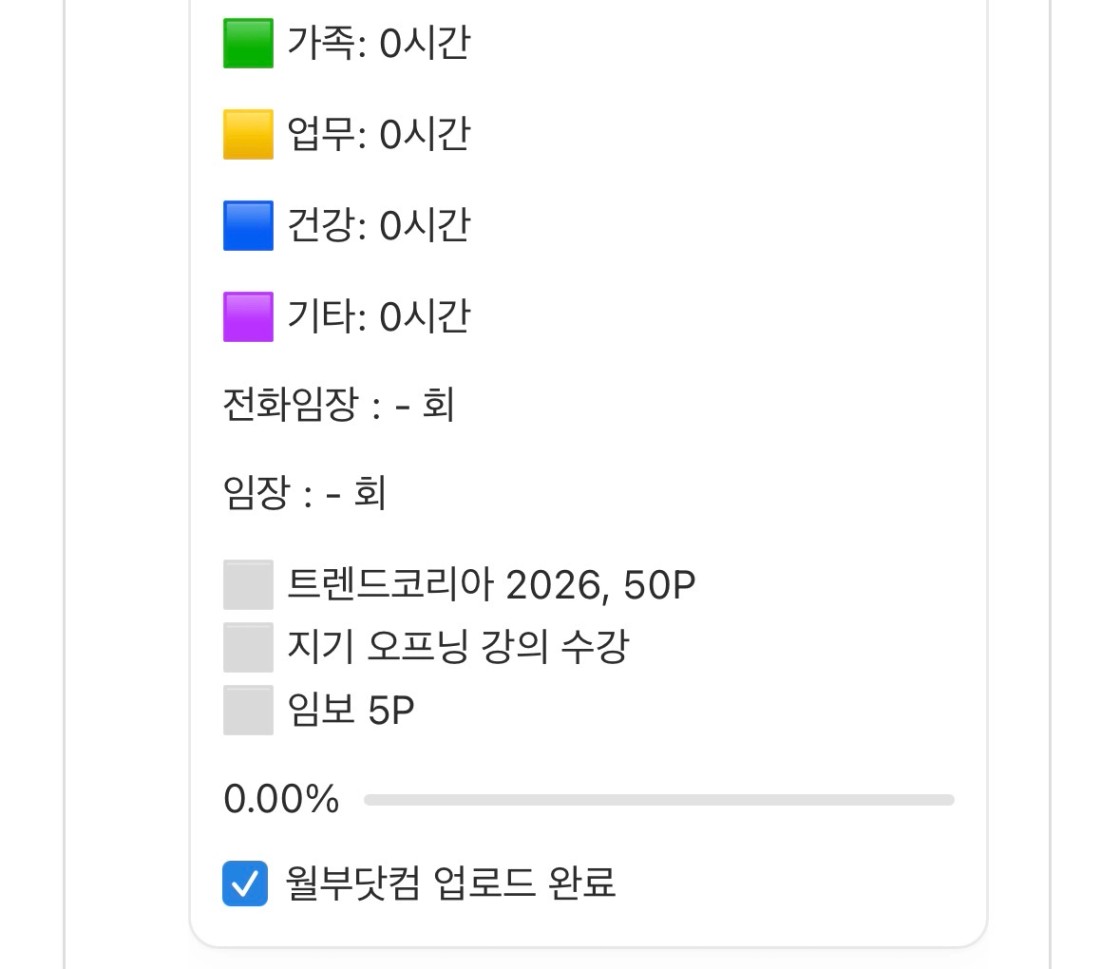The width and height of the screenshot is (1120, 969).
Task: Check the 트렌드코리아 2026, 50P box
Action: 248,585
